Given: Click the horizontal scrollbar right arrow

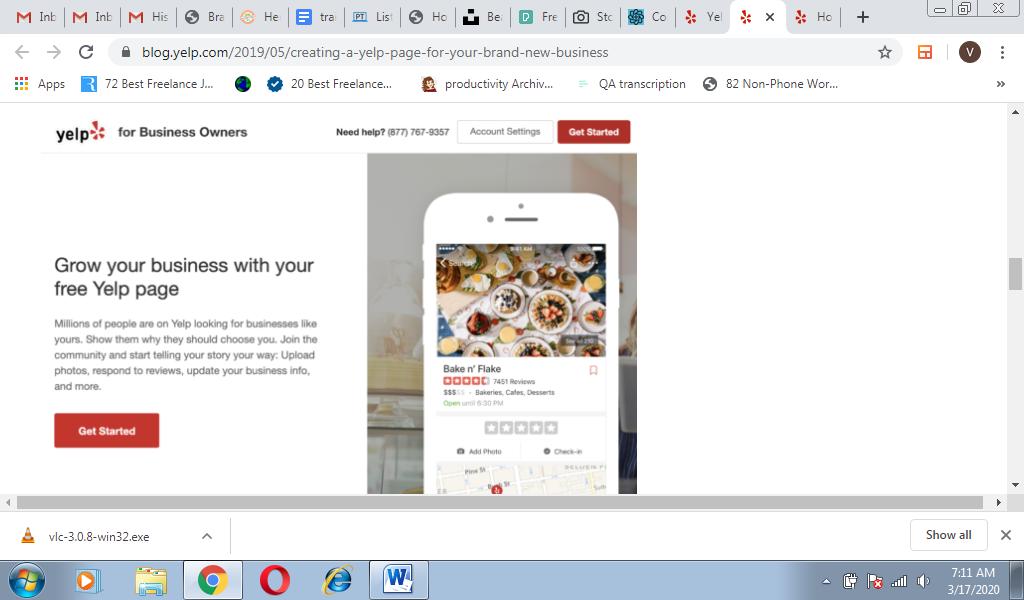Looking at the screenshot, I should 999,502.
